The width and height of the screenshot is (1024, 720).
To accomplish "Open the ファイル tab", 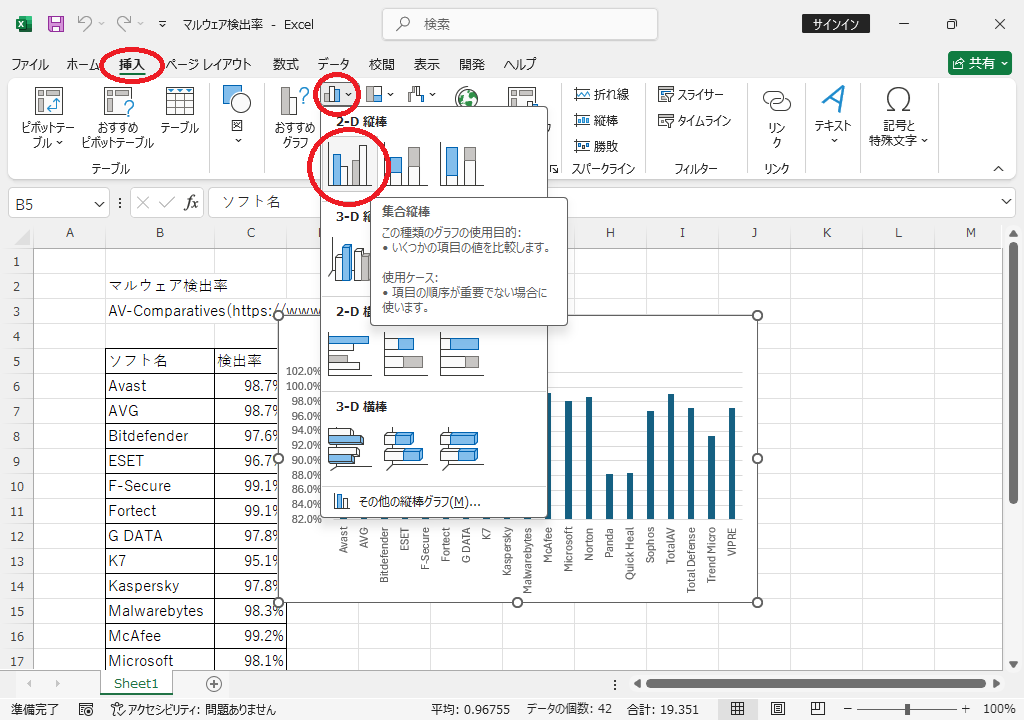I will tap(30, 64).
